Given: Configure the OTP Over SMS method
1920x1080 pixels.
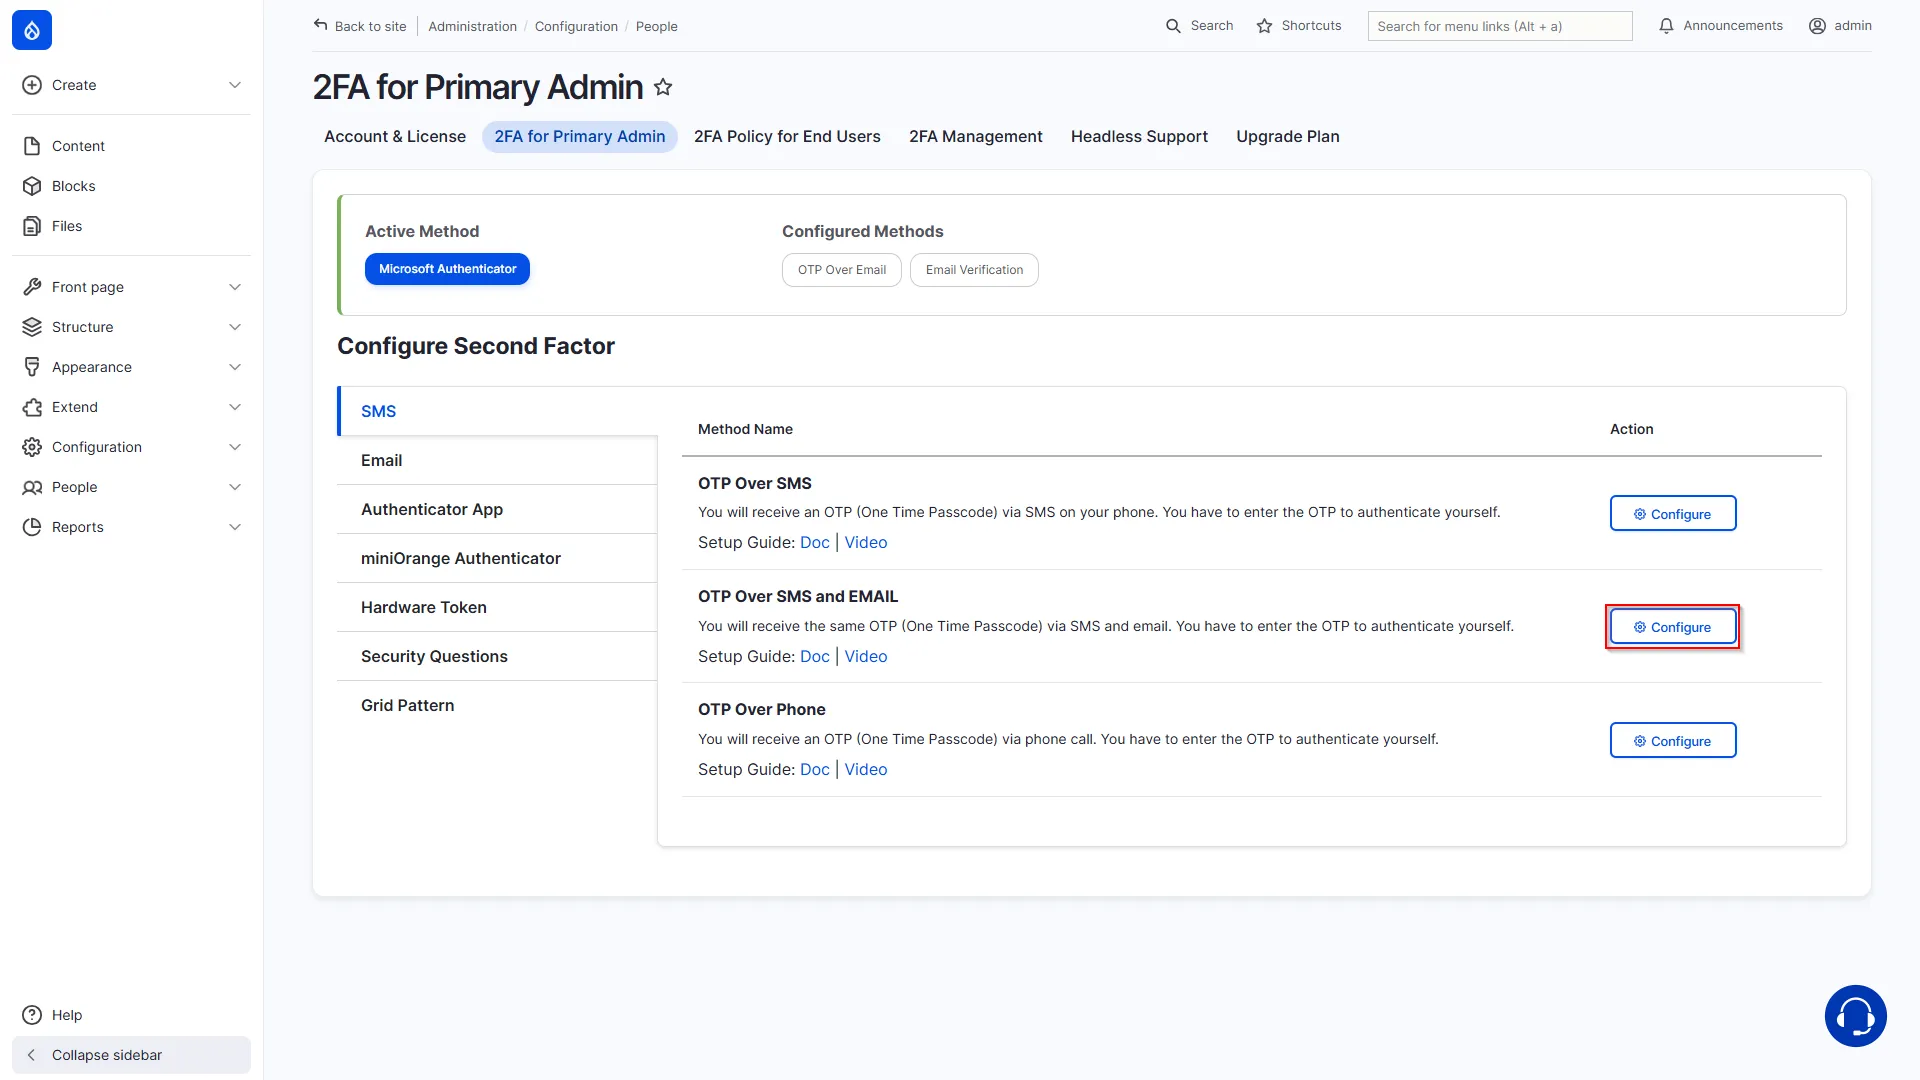Looking at the screenshot, I should click(x=1673, y=514).
